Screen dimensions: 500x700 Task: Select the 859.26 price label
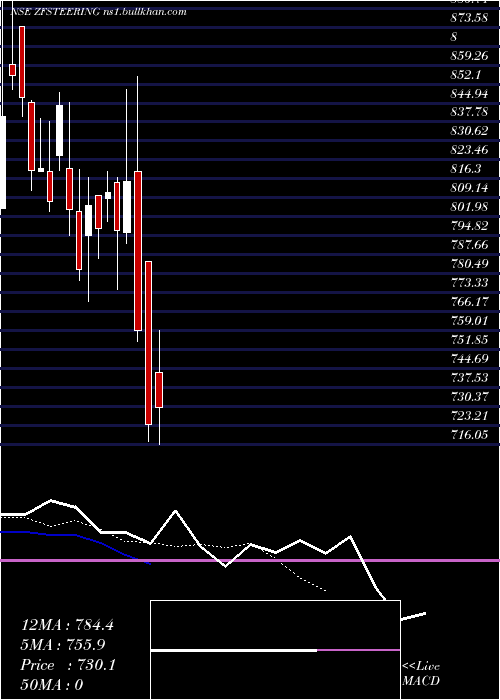coord(469,56)
